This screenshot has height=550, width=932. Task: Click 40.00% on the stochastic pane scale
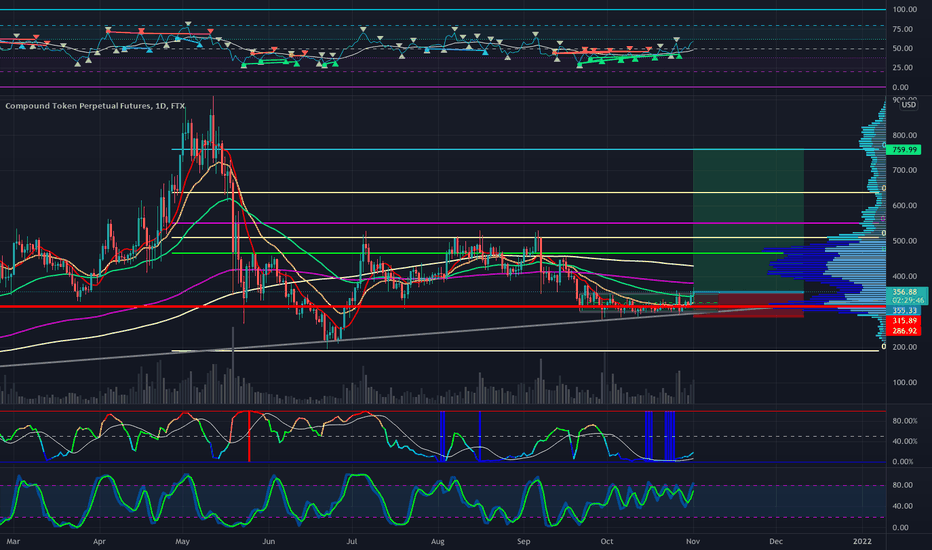pos(903,441)
